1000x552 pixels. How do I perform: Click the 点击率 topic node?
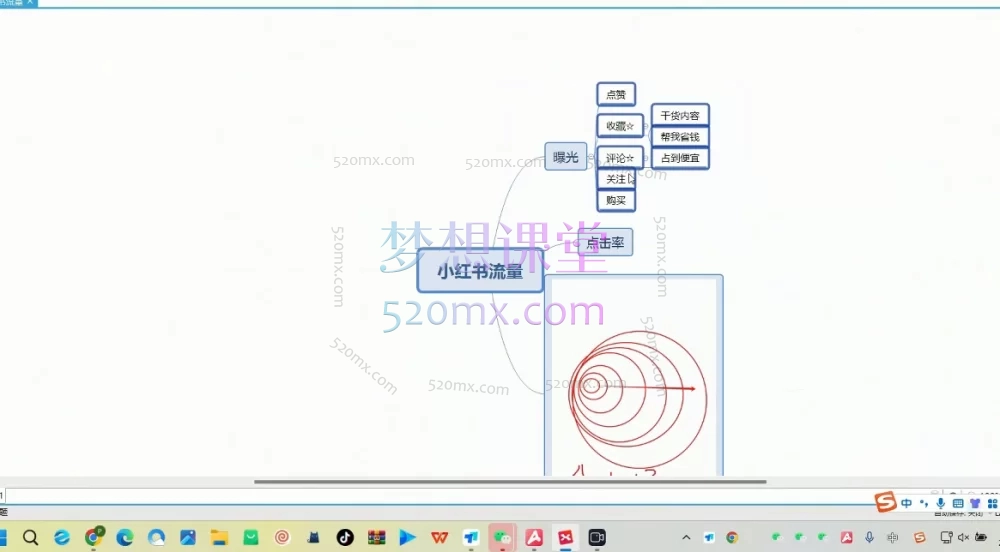point(606,243)
